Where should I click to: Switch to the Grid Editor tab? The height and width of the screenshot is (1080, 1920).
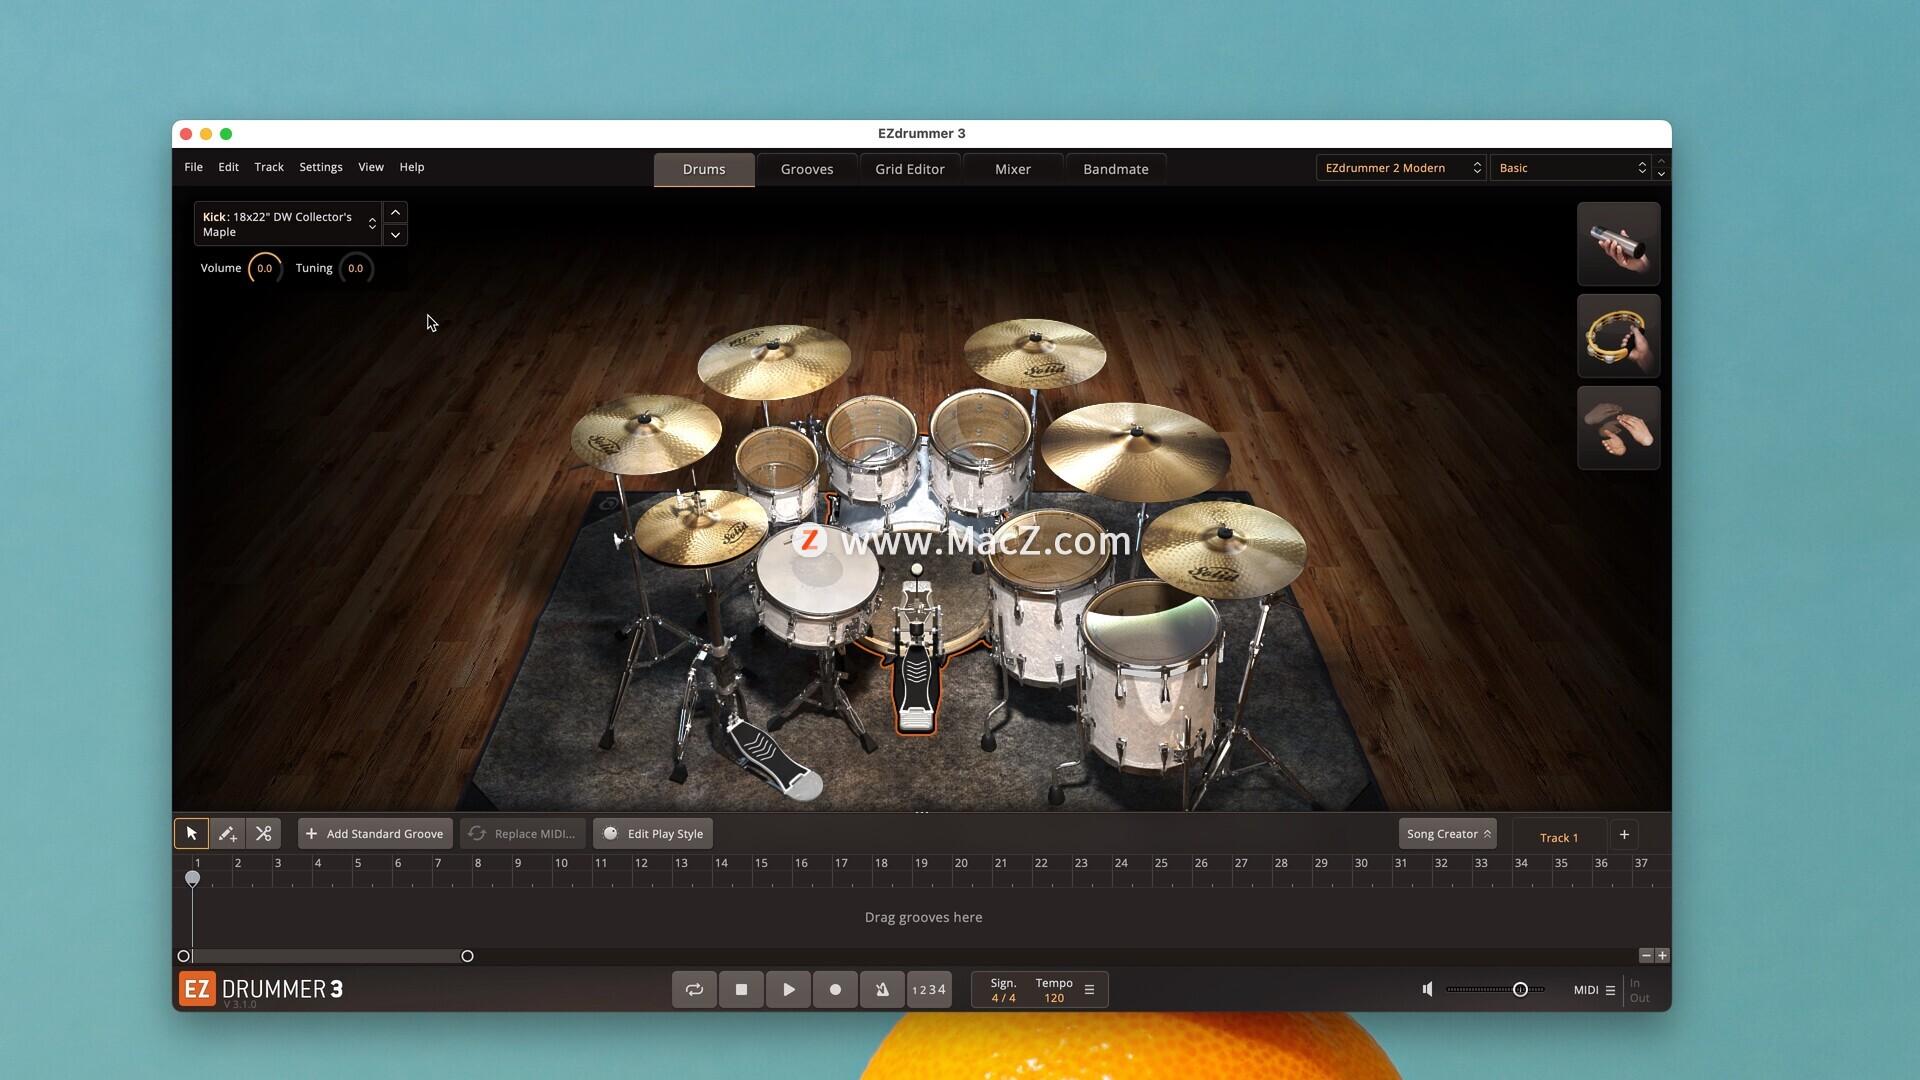coord(910,169)
